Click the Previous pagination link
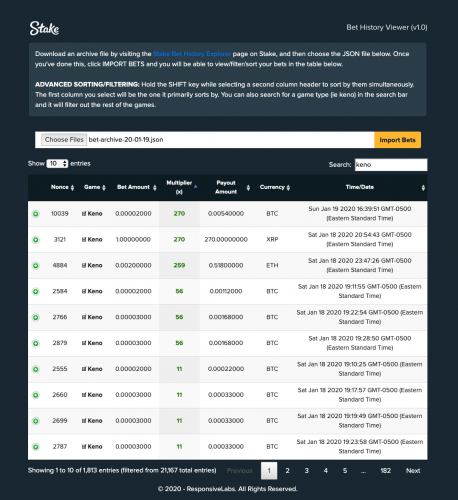The width and height of the screenshot is (458, 500). click(240, 471)
